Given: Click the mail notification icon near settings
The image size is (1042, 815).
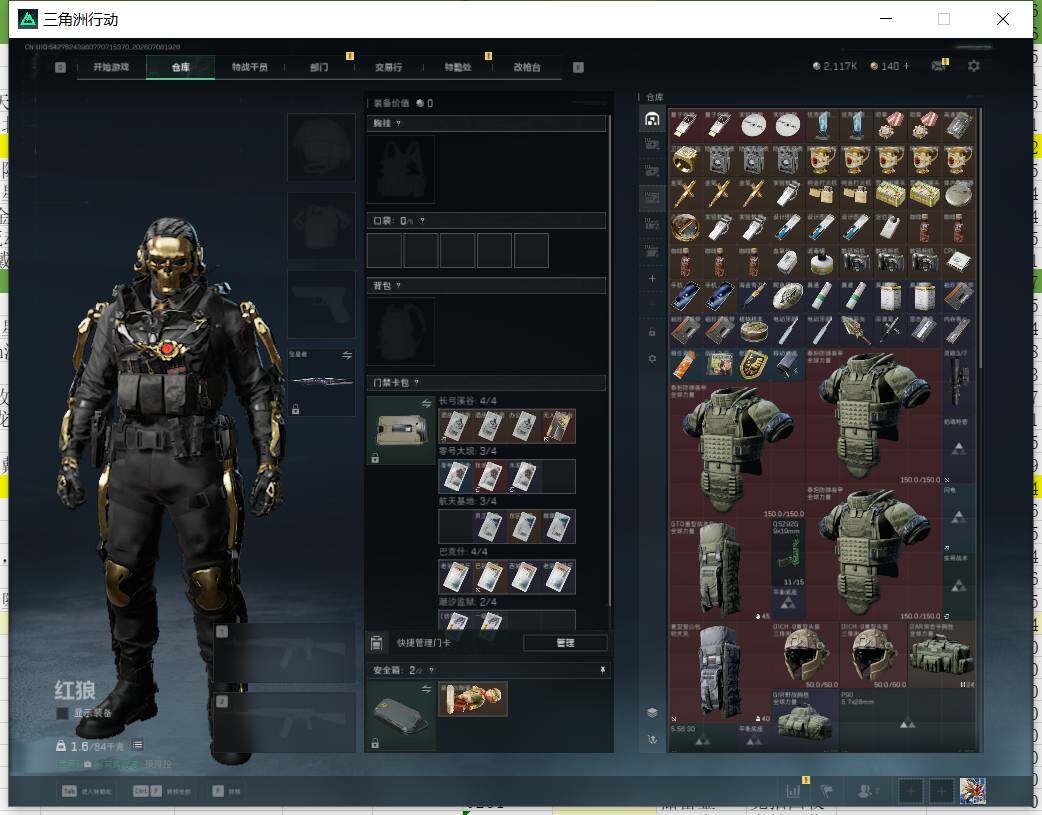Looking at the screenshot, I should 938,66.
